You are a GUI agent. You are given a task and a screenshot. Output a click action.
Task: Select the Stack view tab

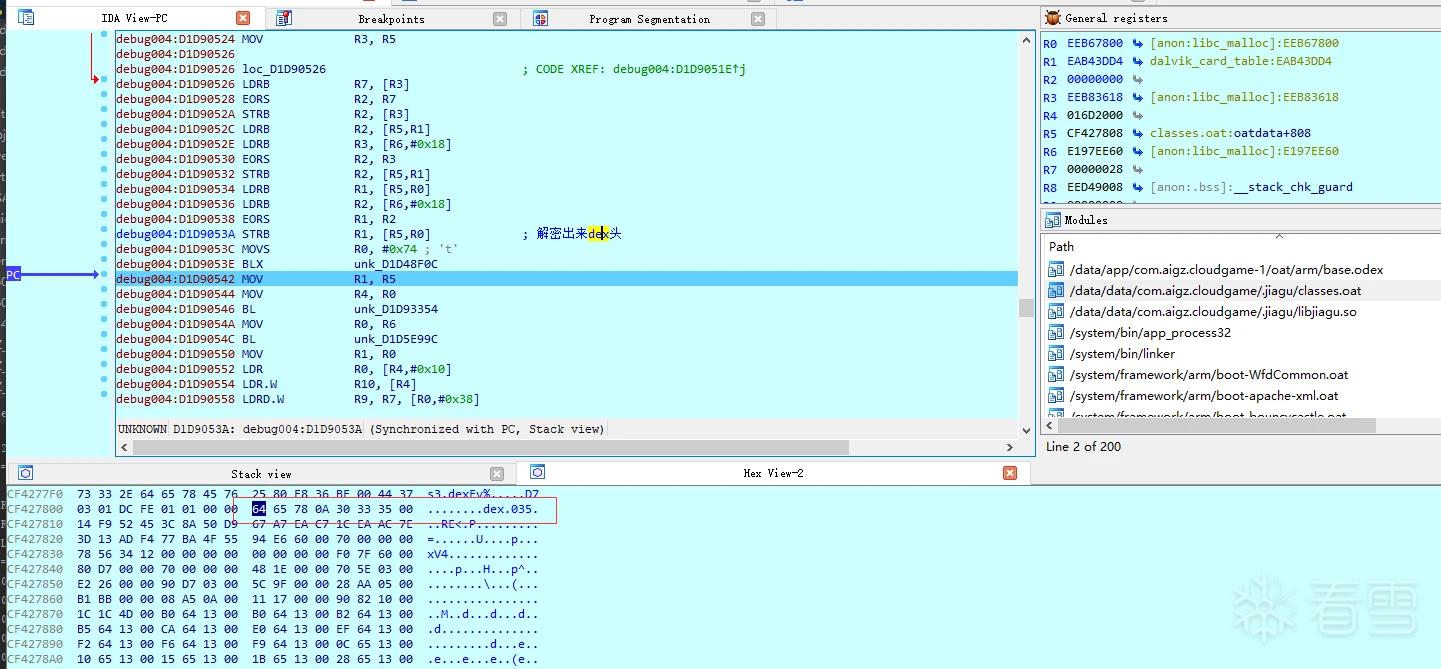coord(261,474)
